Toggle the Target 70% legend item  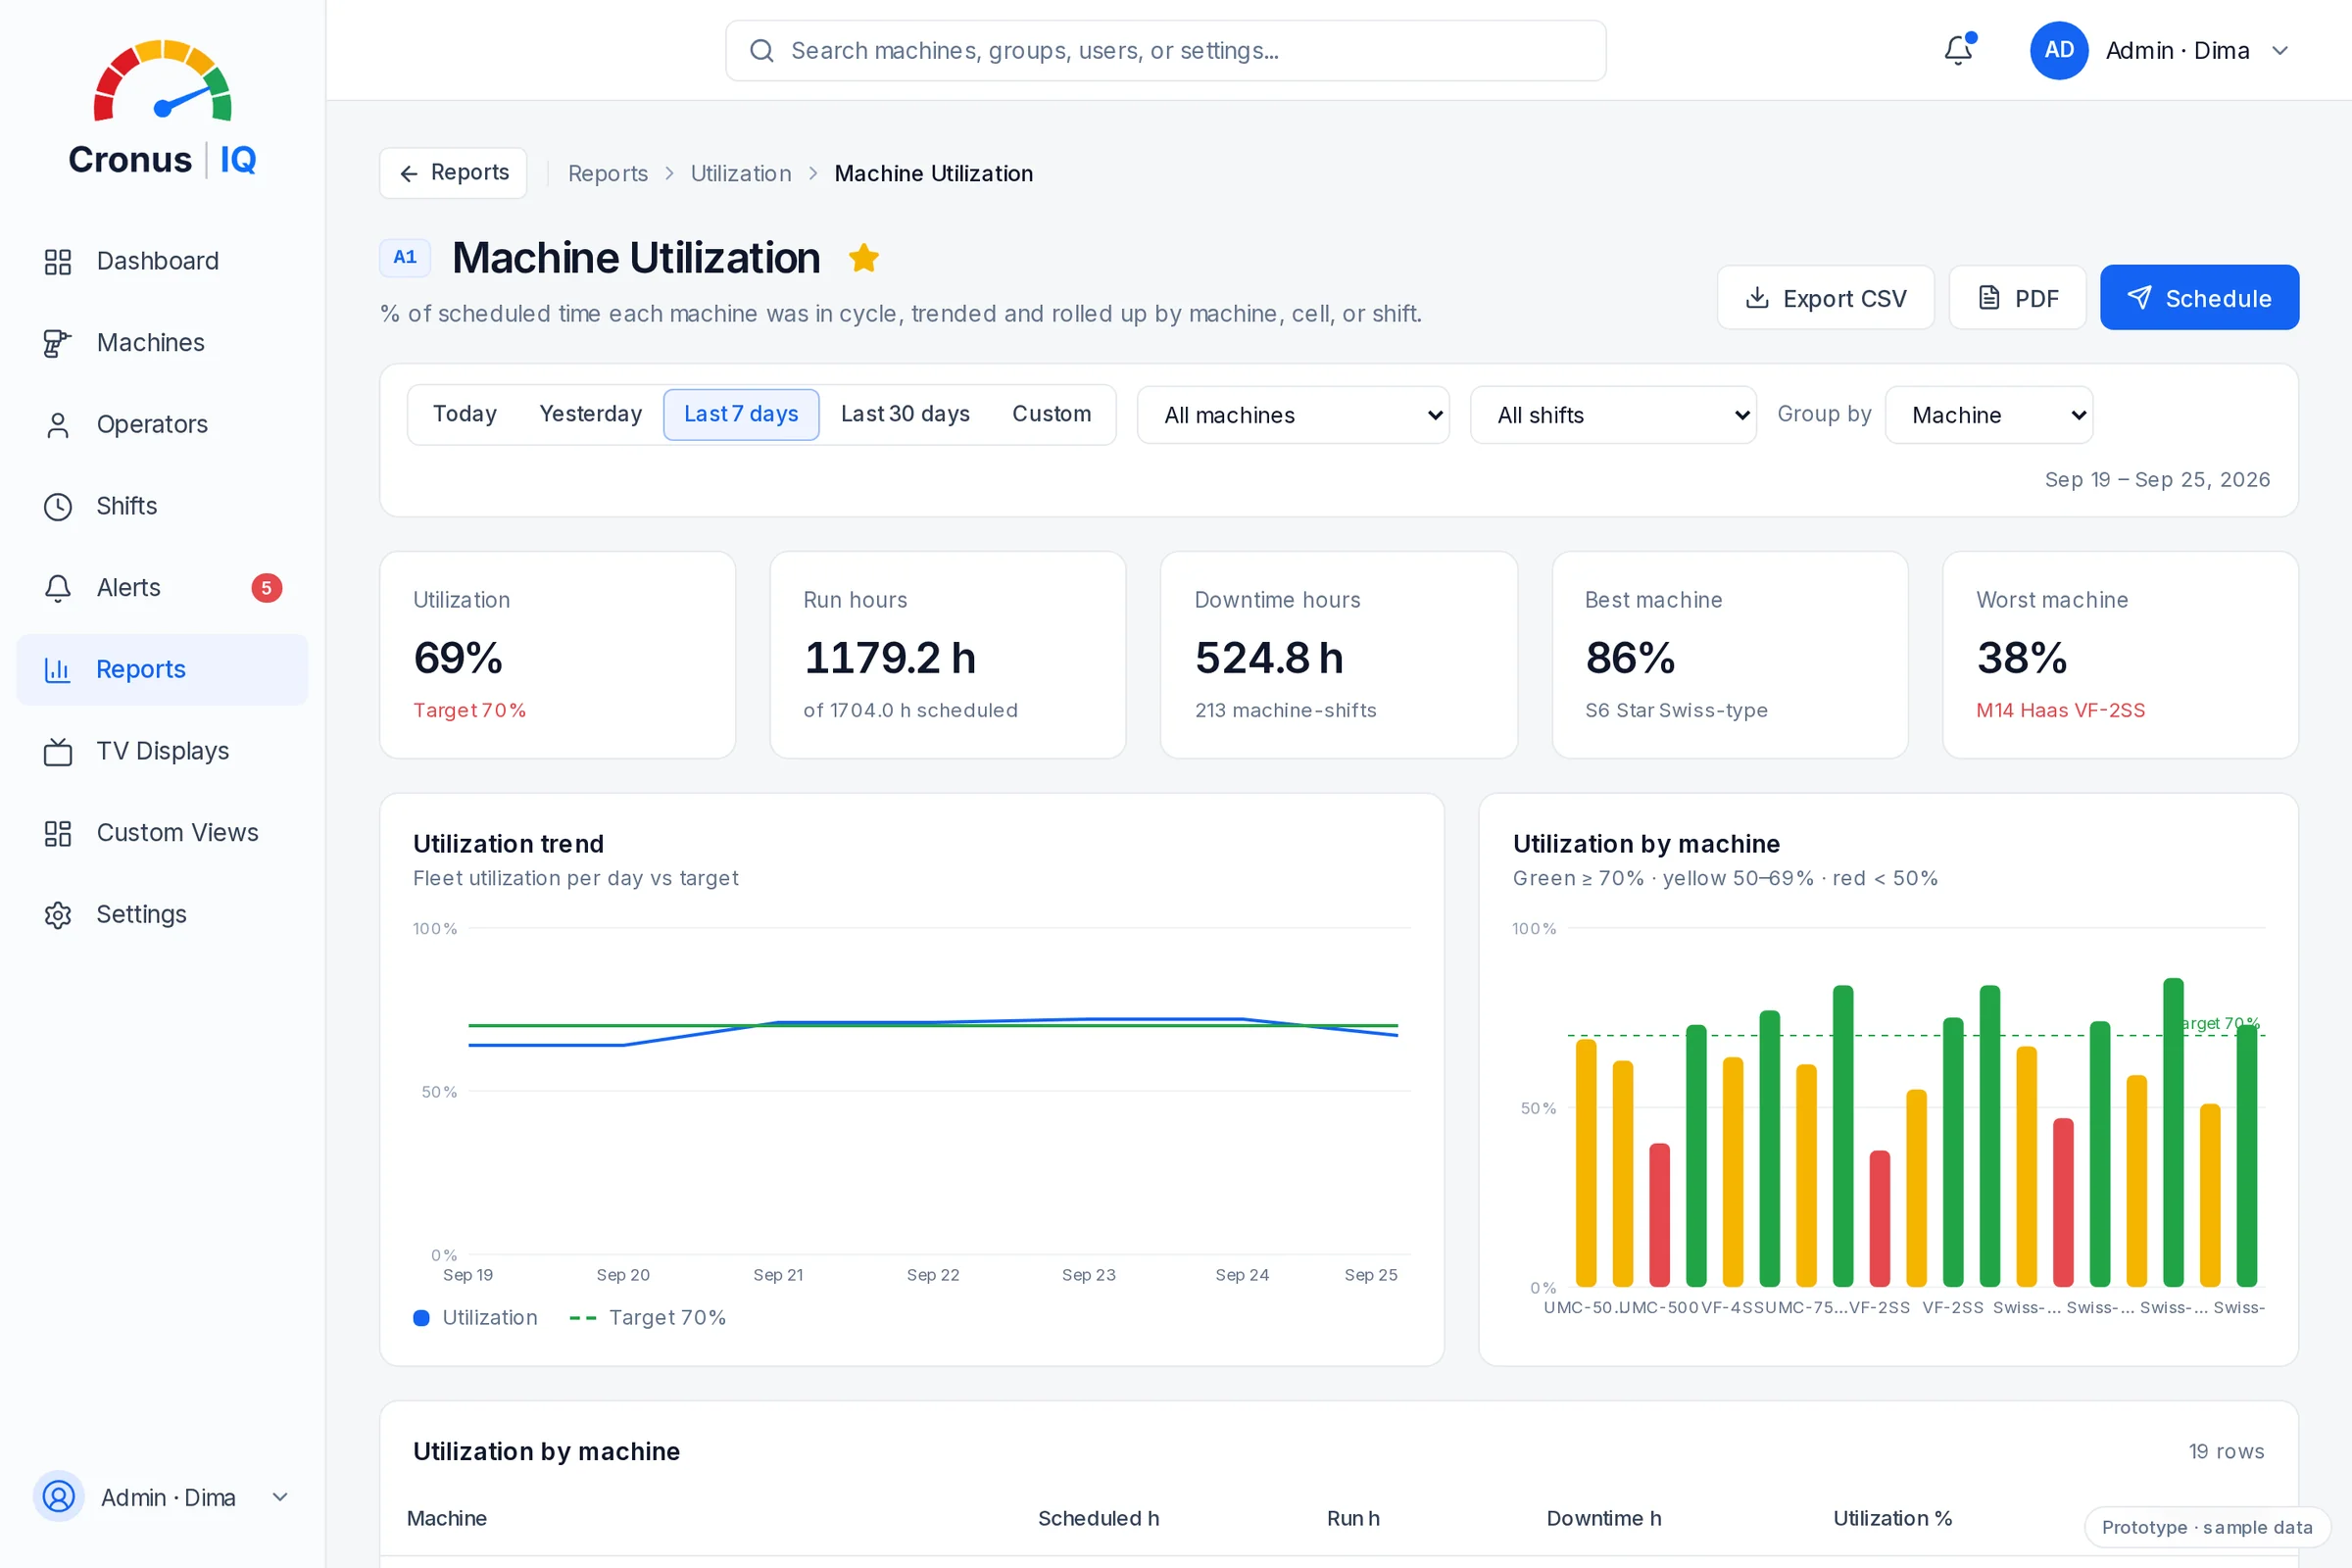(x=648, y=1318)
